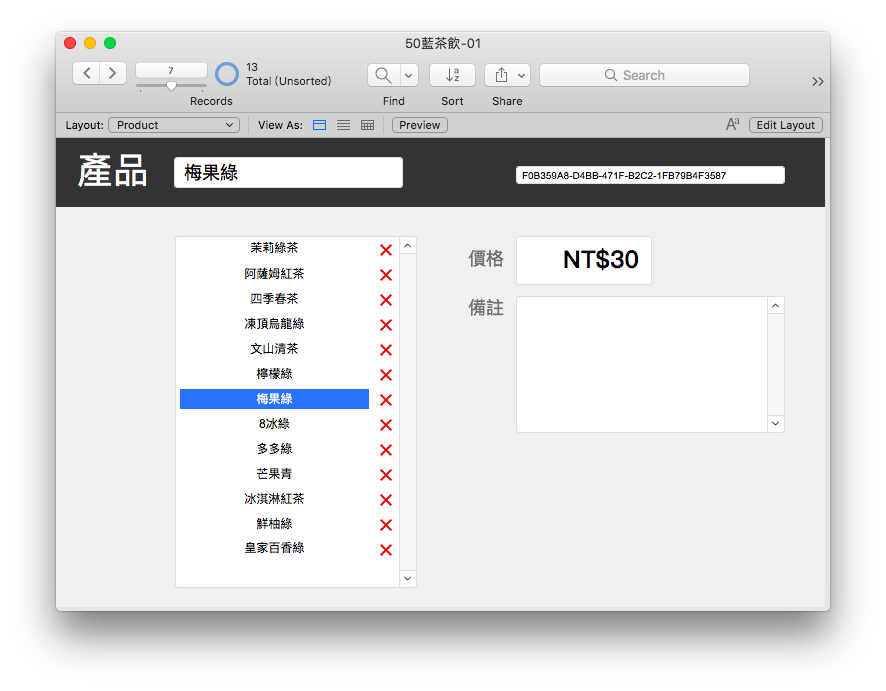The height and width of the screenshot is (691, 886).
Task: Delete the 阿薩姆紅茶 row with red X
Action: click(386, 275)
